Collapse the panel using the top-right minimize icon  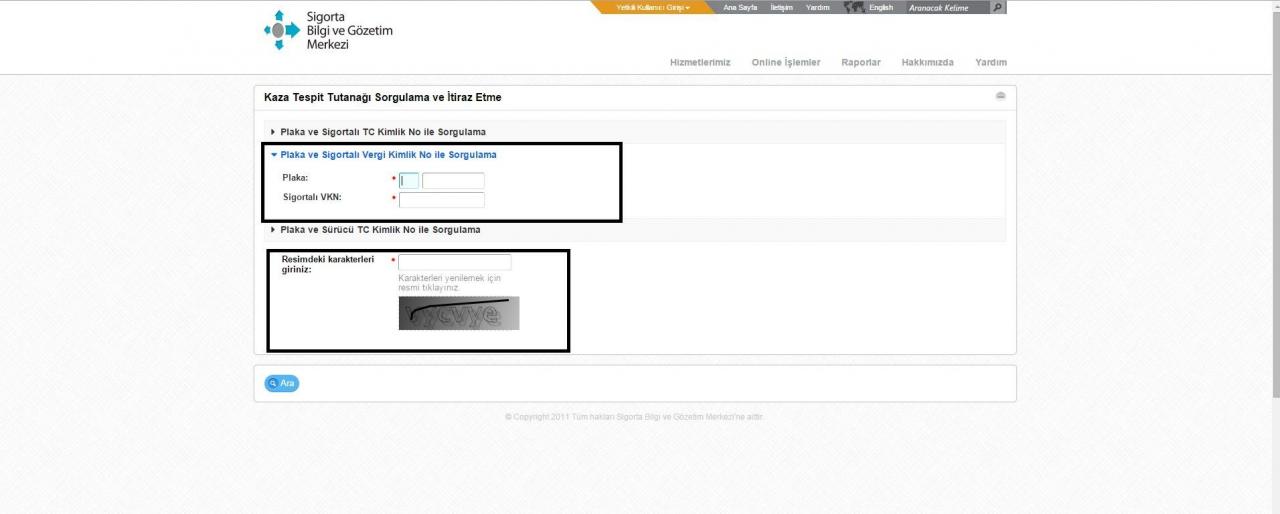pos(1000,96)
